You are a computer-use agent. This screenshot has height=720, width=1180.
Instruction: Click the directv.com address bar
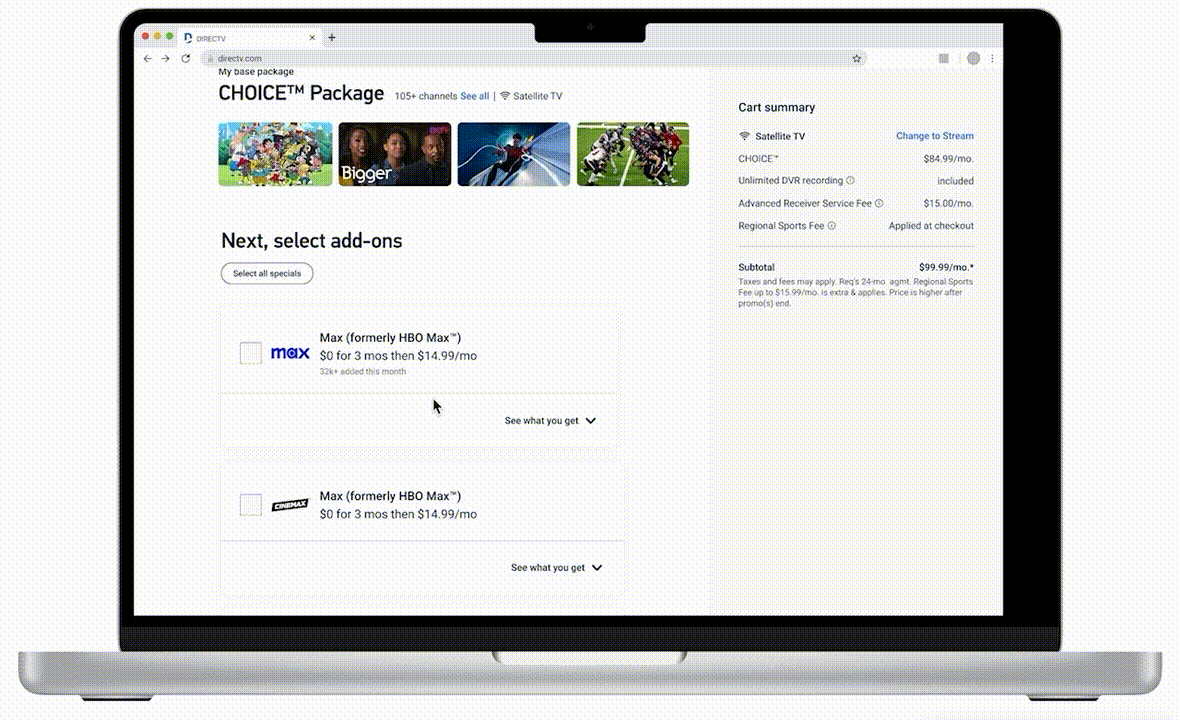pyautogui.click(x=534, y=59)
